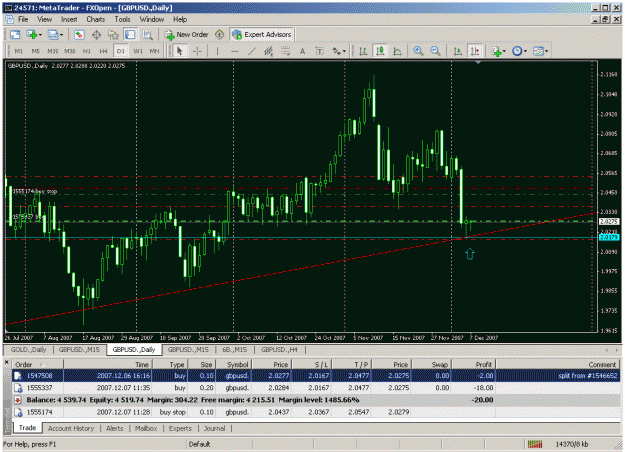This screenshot has width=625, height=452.
Task: Open the Market Watch window icon
Action: (79, 35)
